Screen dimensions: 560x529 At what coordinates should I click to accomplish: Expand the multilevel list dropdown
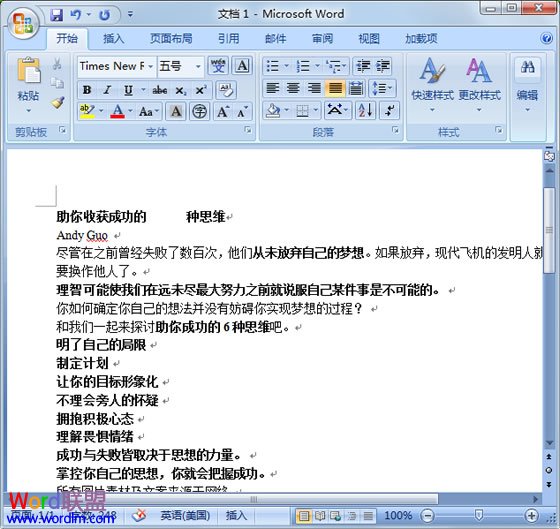point(344,66)
